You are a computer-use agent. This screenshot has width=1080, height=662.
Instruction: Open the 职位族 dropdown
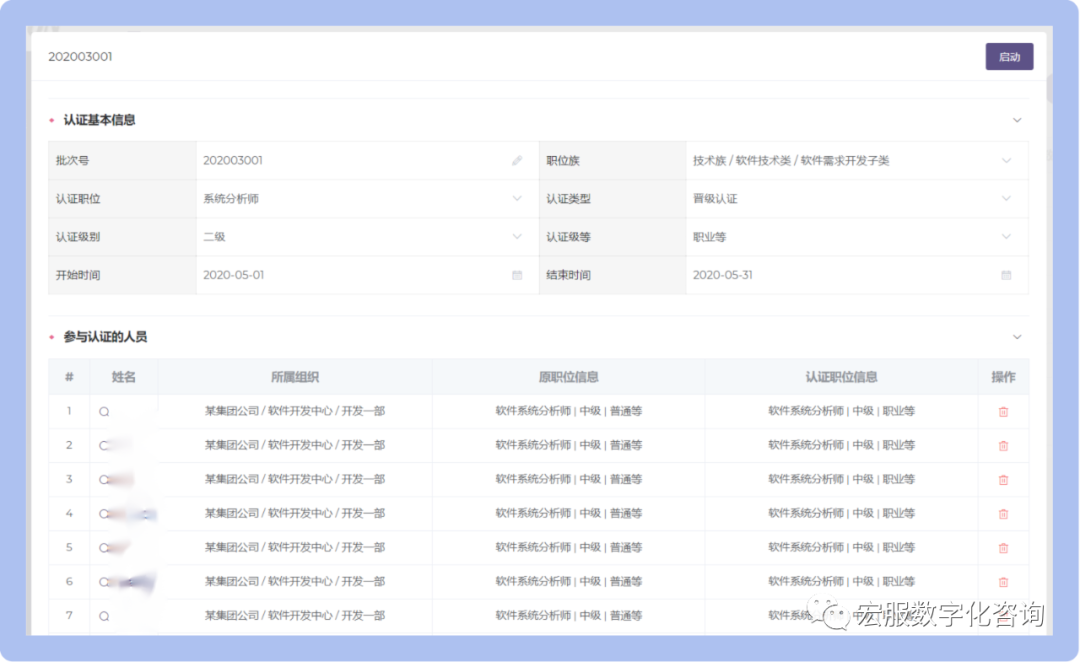coord(1006,161)
